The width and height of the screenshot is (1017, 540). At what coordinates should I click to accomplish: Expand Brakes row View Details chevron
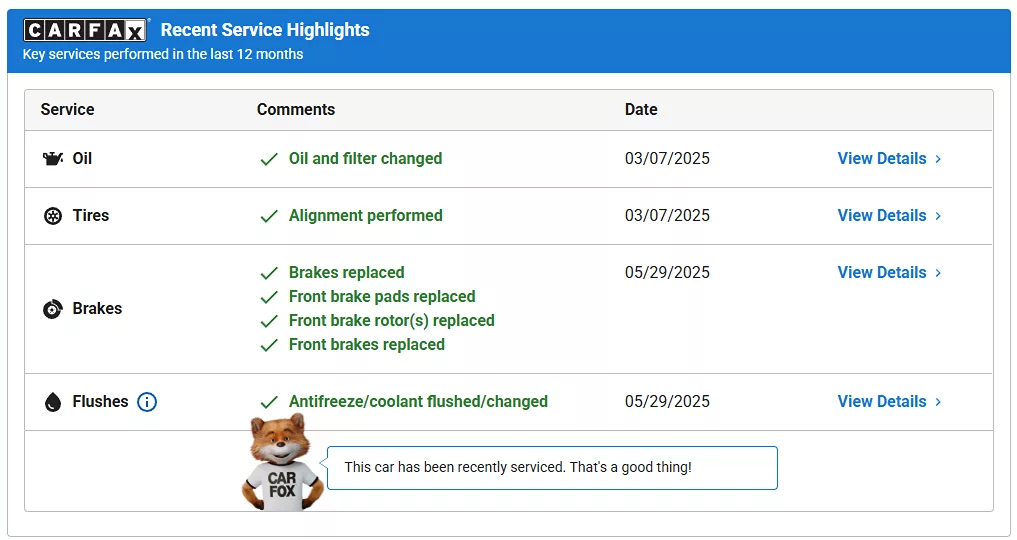coord(938,273)
